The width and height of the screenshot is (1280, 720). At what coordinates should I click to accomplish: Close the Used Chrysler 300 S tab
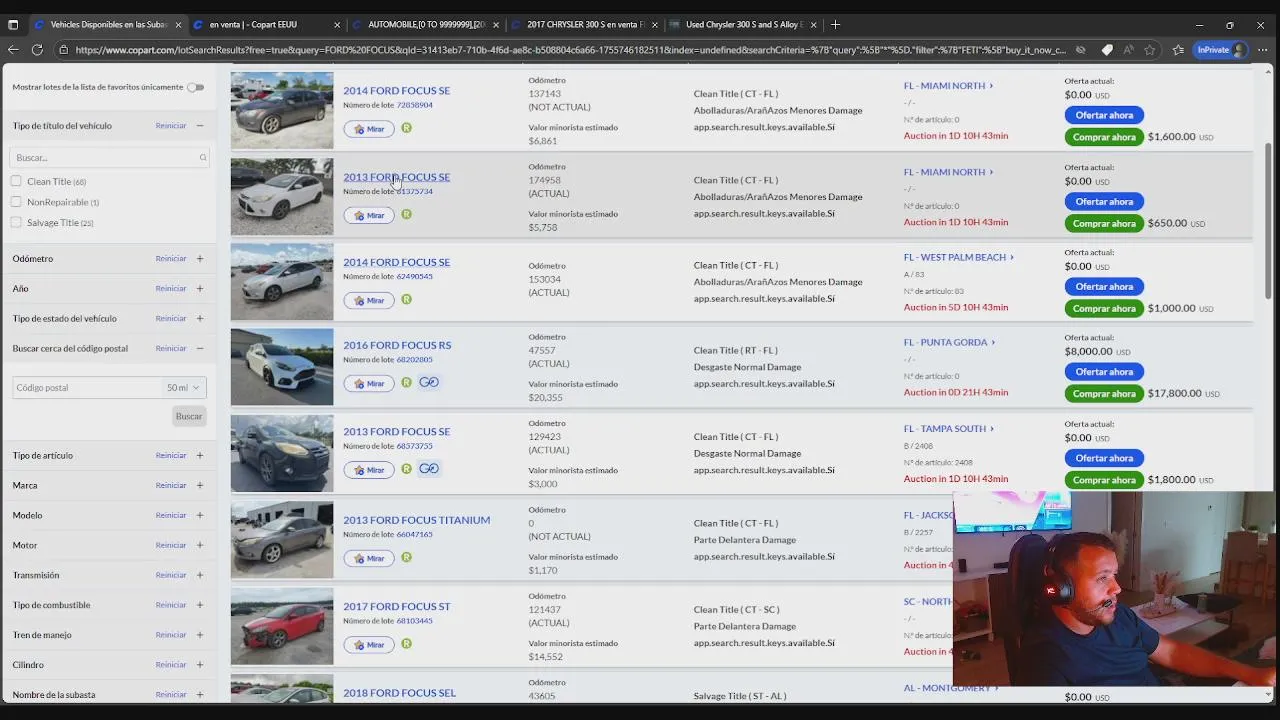[x=814, y=24]
